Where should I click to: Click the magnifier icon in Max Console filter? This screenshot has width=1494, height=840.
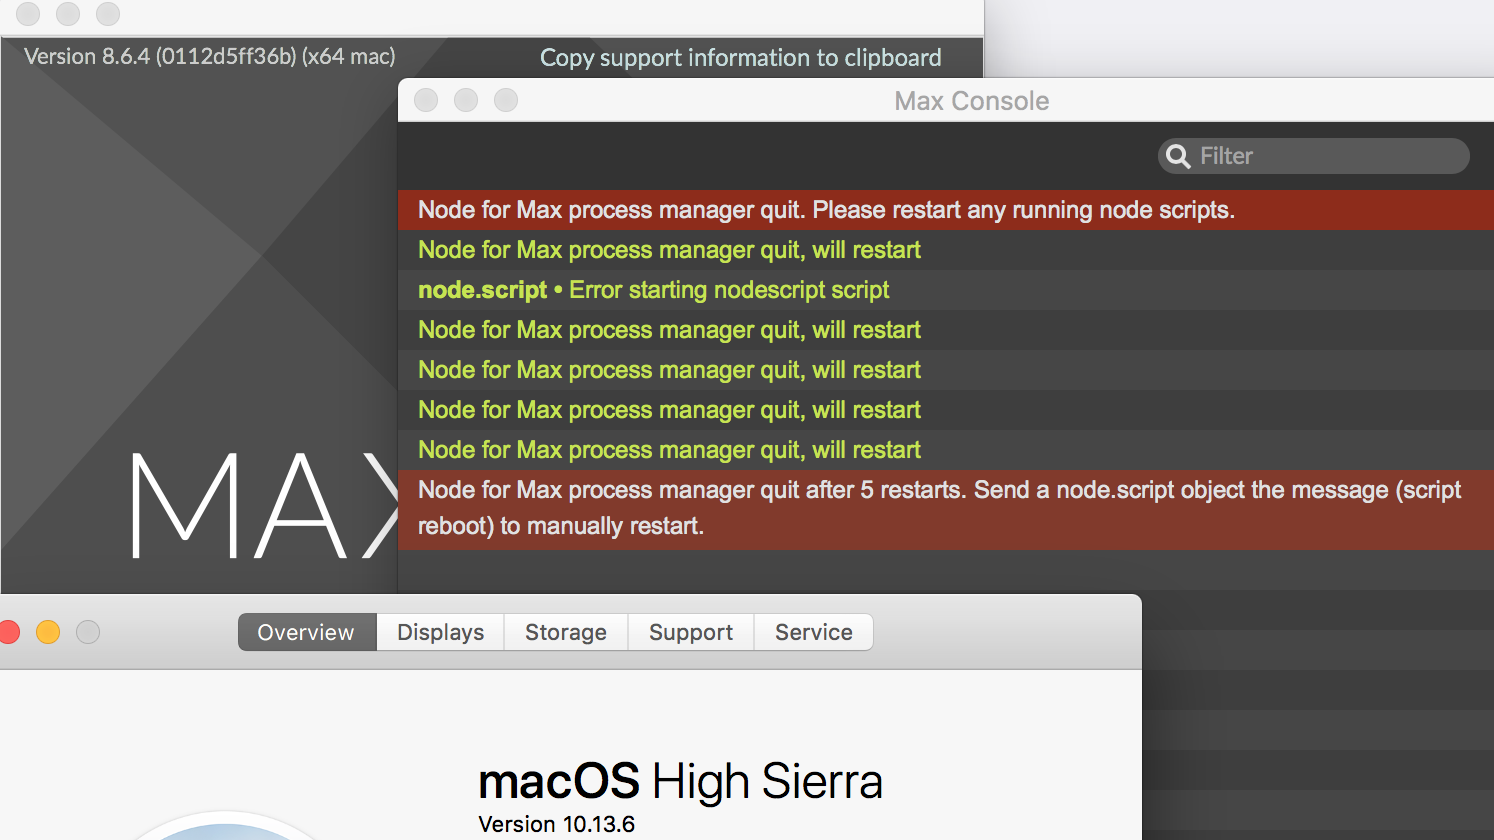coord(1178,156)
